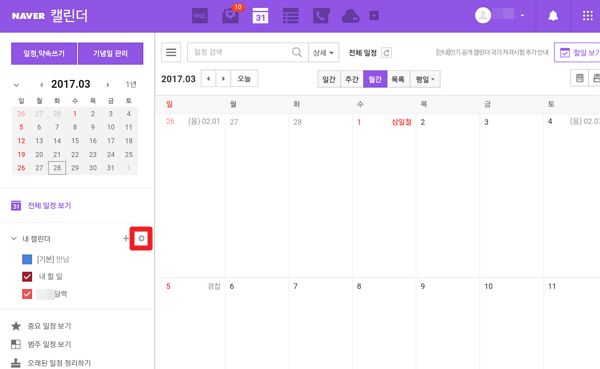Open 범주 일정 보기 link
Viewport: 600px width, 369px height.
tap(49, 345)
